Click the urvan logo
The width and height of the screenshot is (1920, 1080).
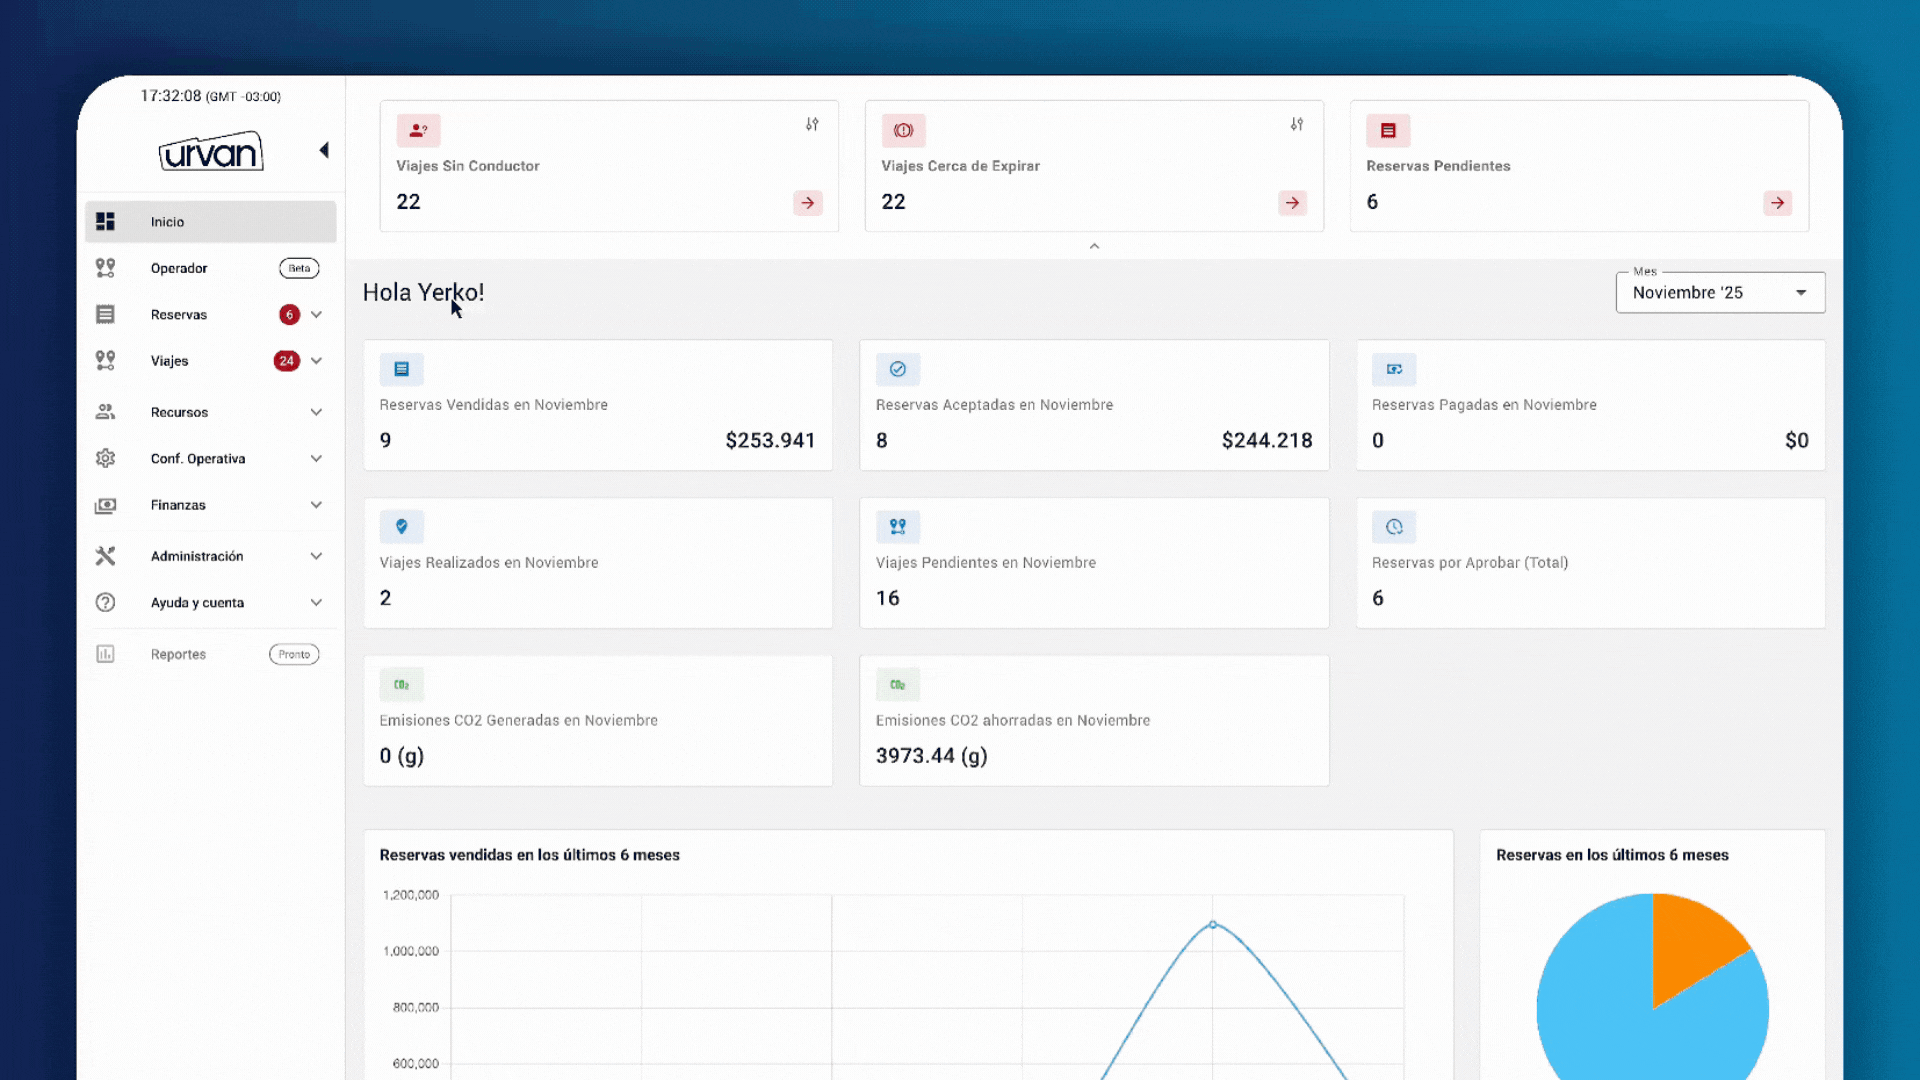coord(210,152)
